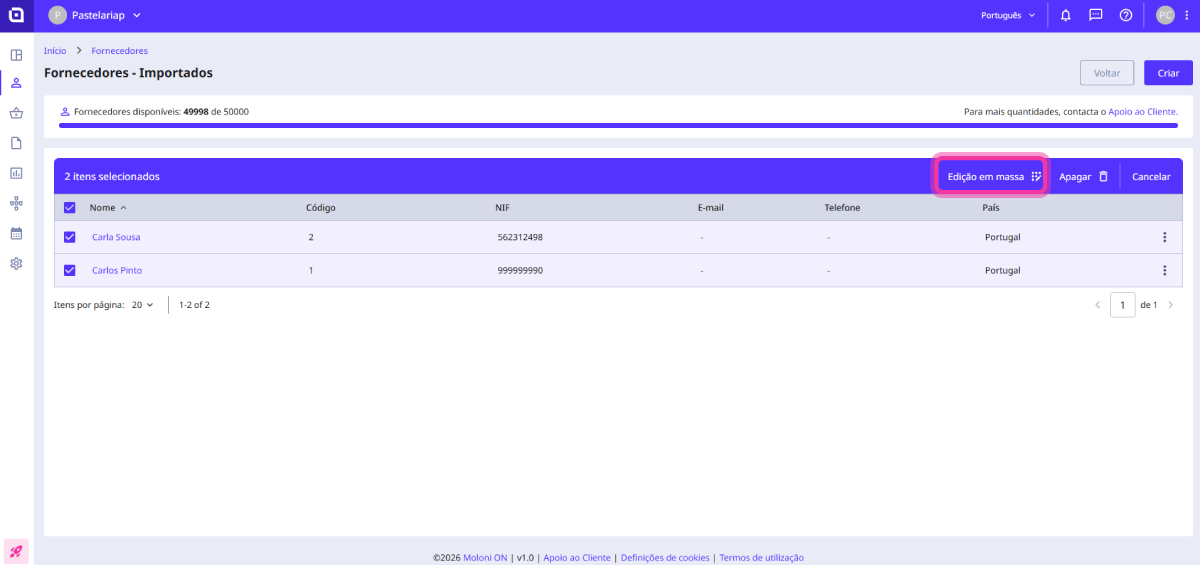Click the rocket icon at bottom left
Viewport: 1200px width, 565px height.
click(x=16, y=550)
